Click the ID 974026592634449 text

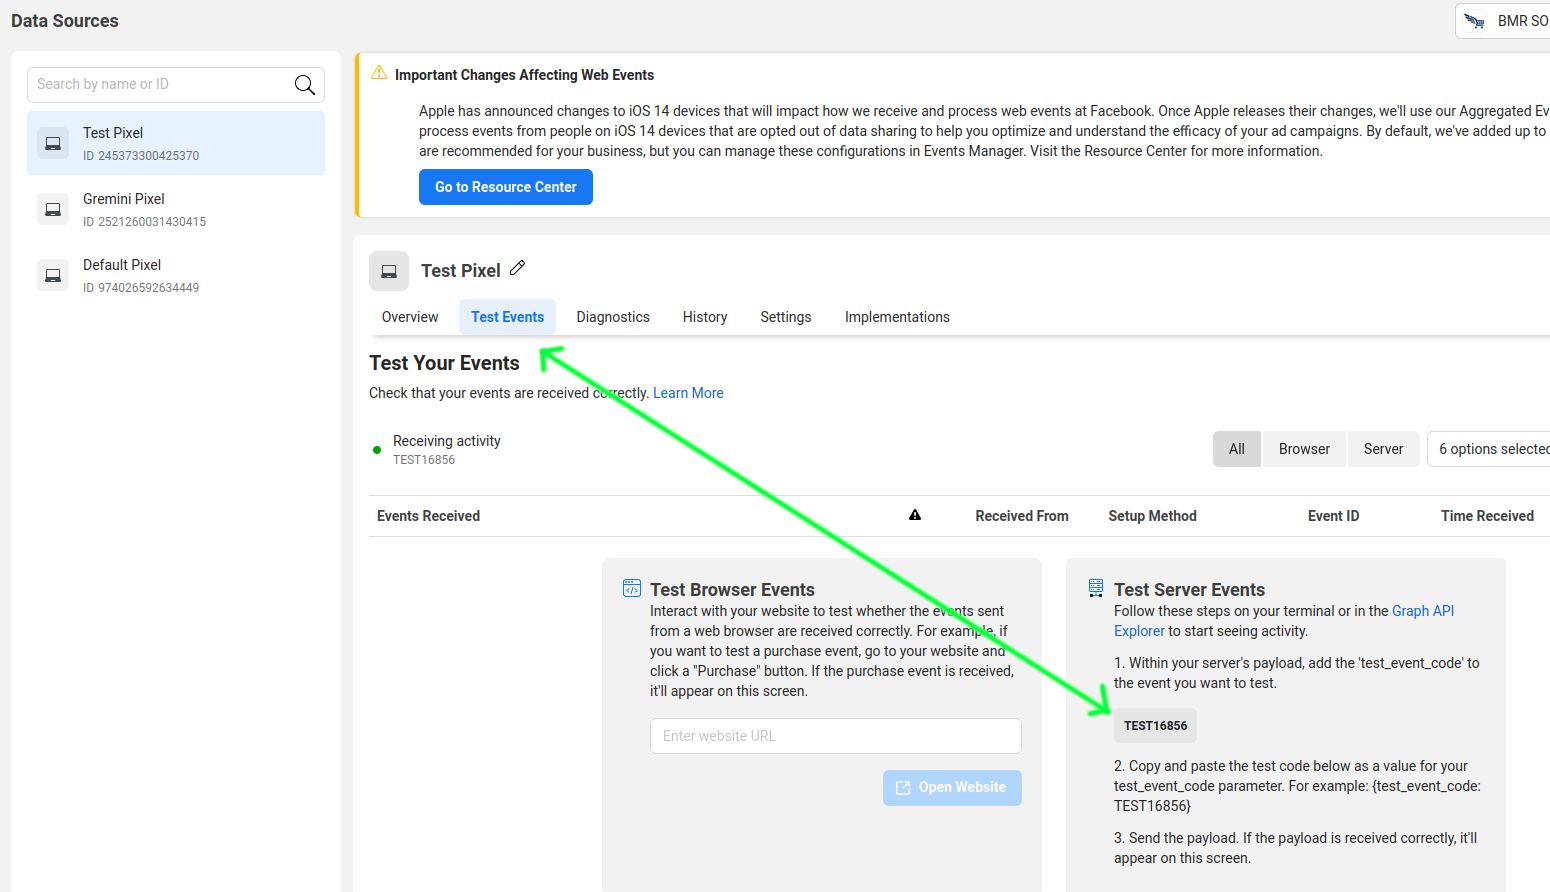[141, 288]
